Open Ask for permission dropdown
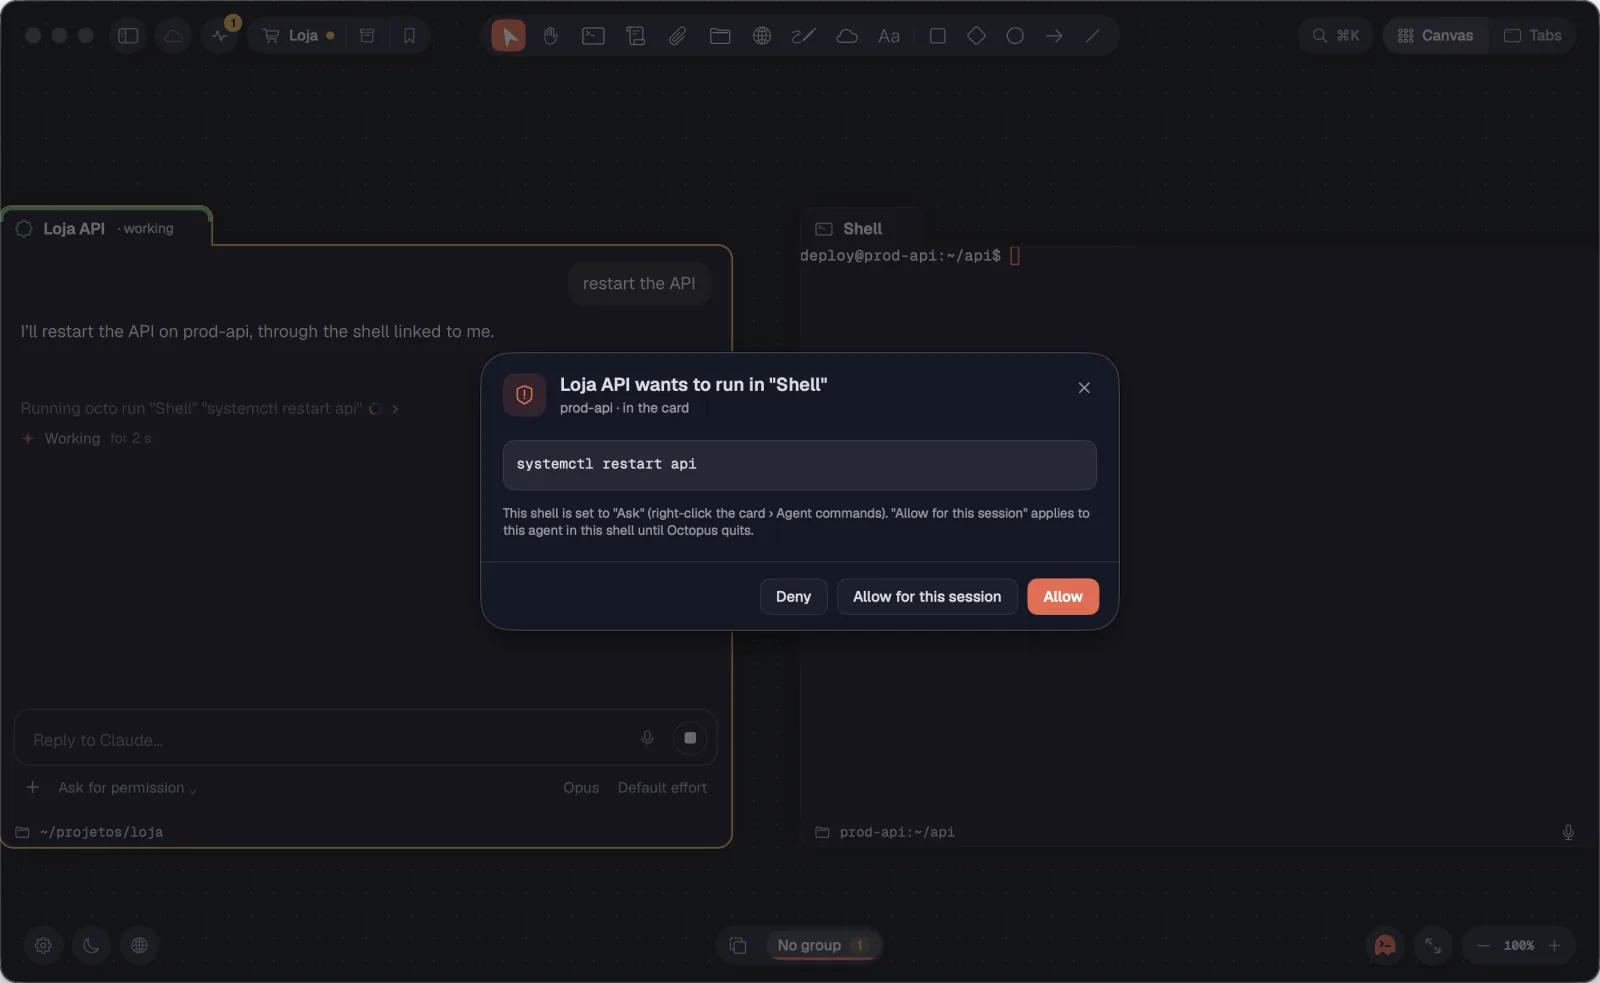Viewport: 1600px width, 983px height. (127, 788)
